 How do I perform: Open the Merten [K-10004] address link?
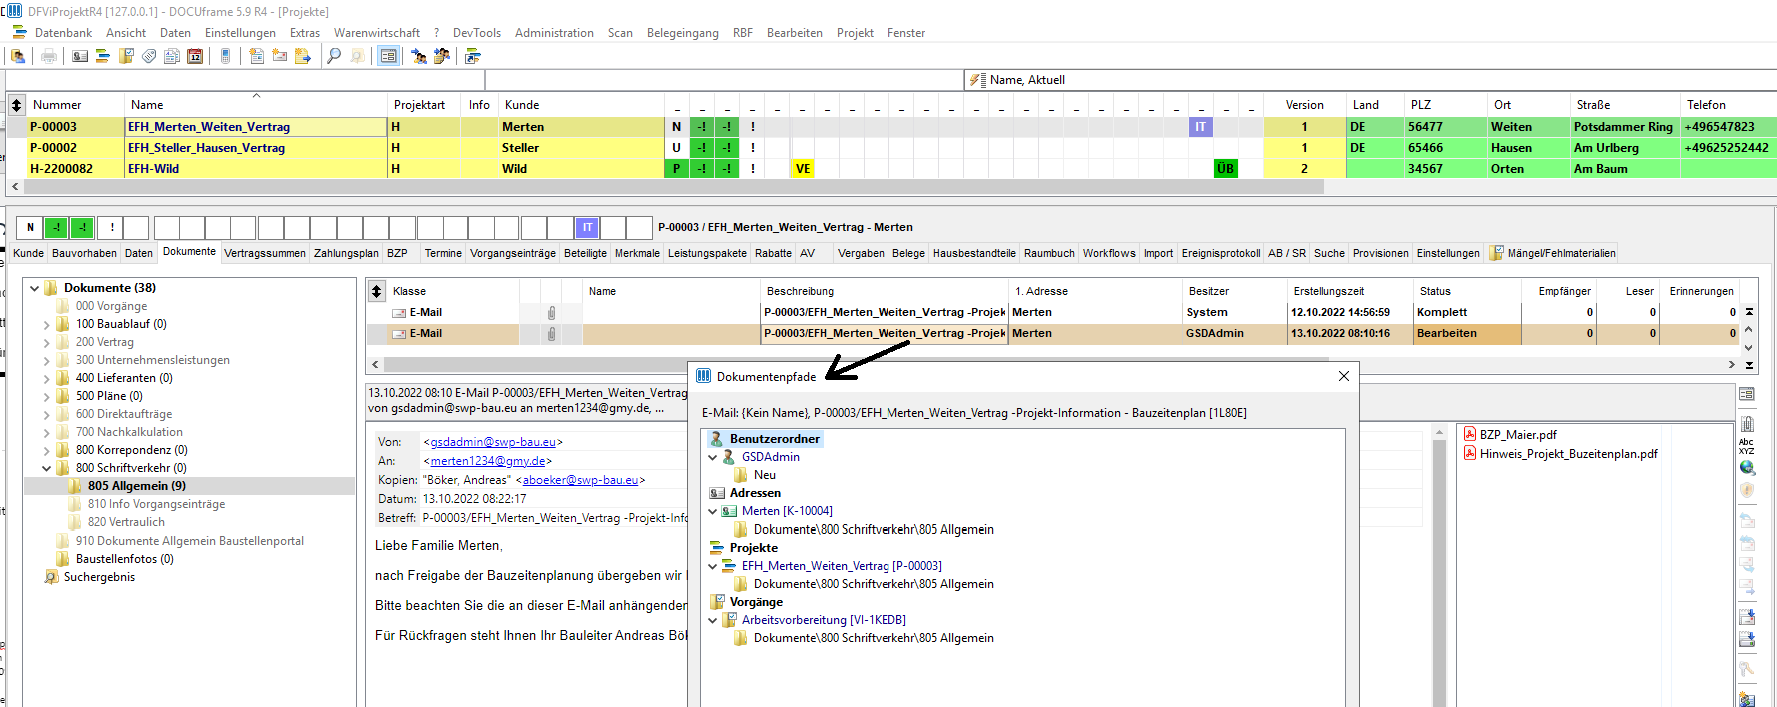tap(787, 511)
